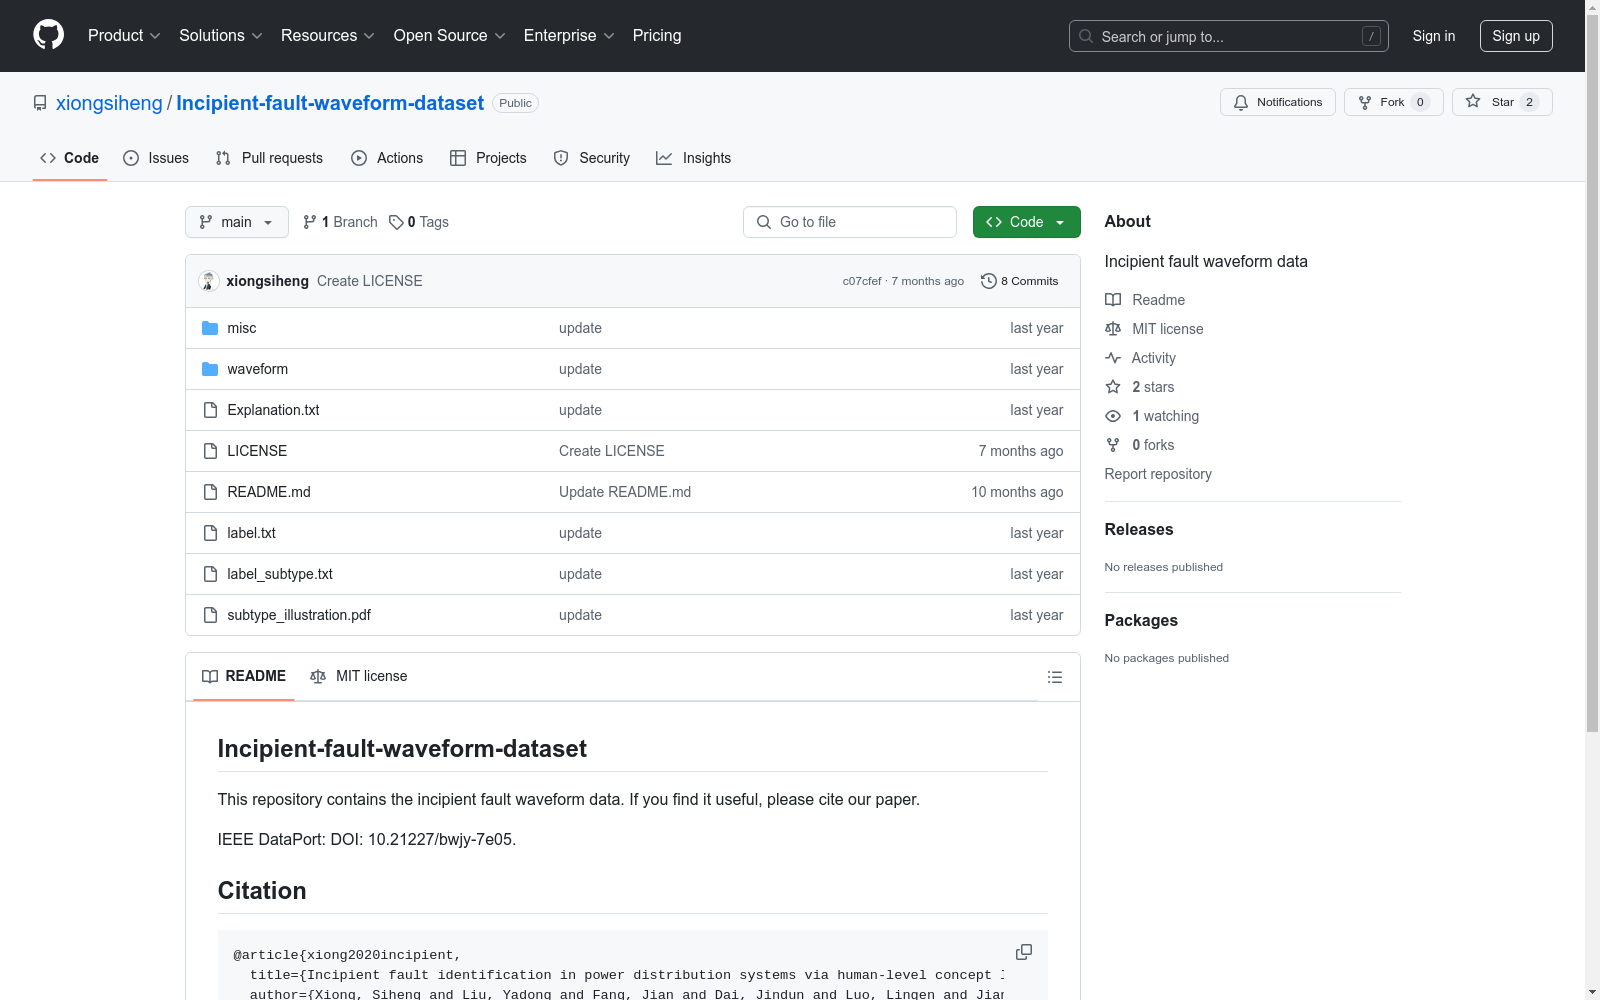Screen dimensions: 1600x1000
Task: Open the xiongsiheng owner link in breadcrumb
Action: [109, 103]
